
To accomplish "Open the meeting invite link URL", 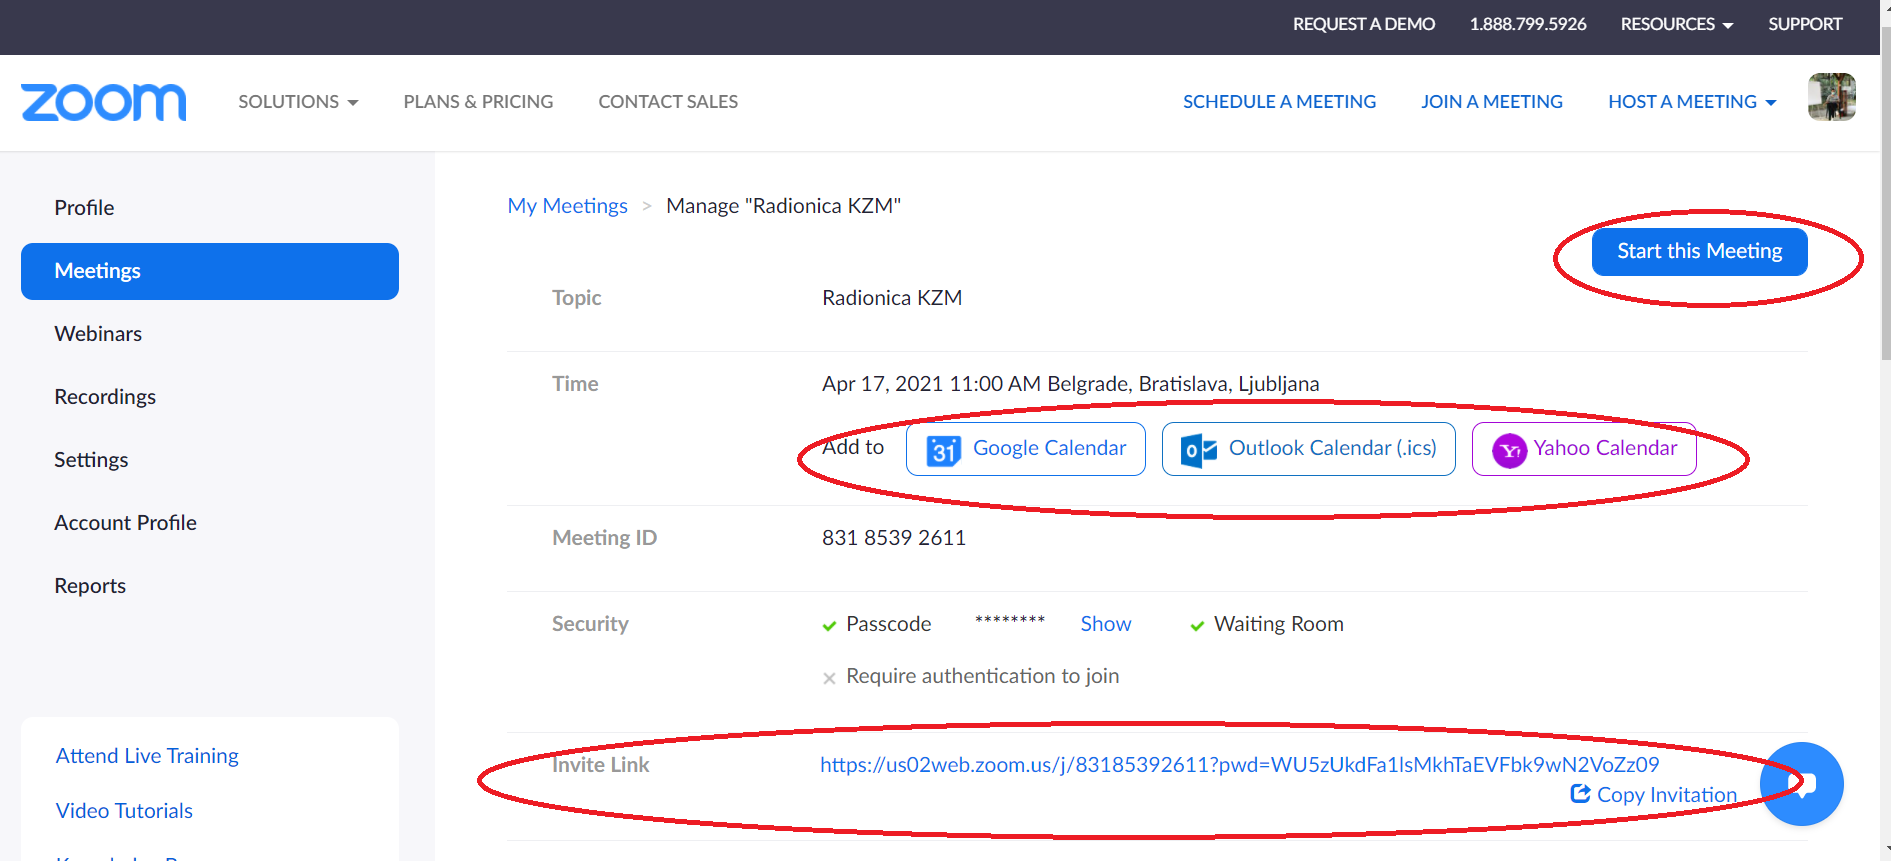I will 1239,765.
